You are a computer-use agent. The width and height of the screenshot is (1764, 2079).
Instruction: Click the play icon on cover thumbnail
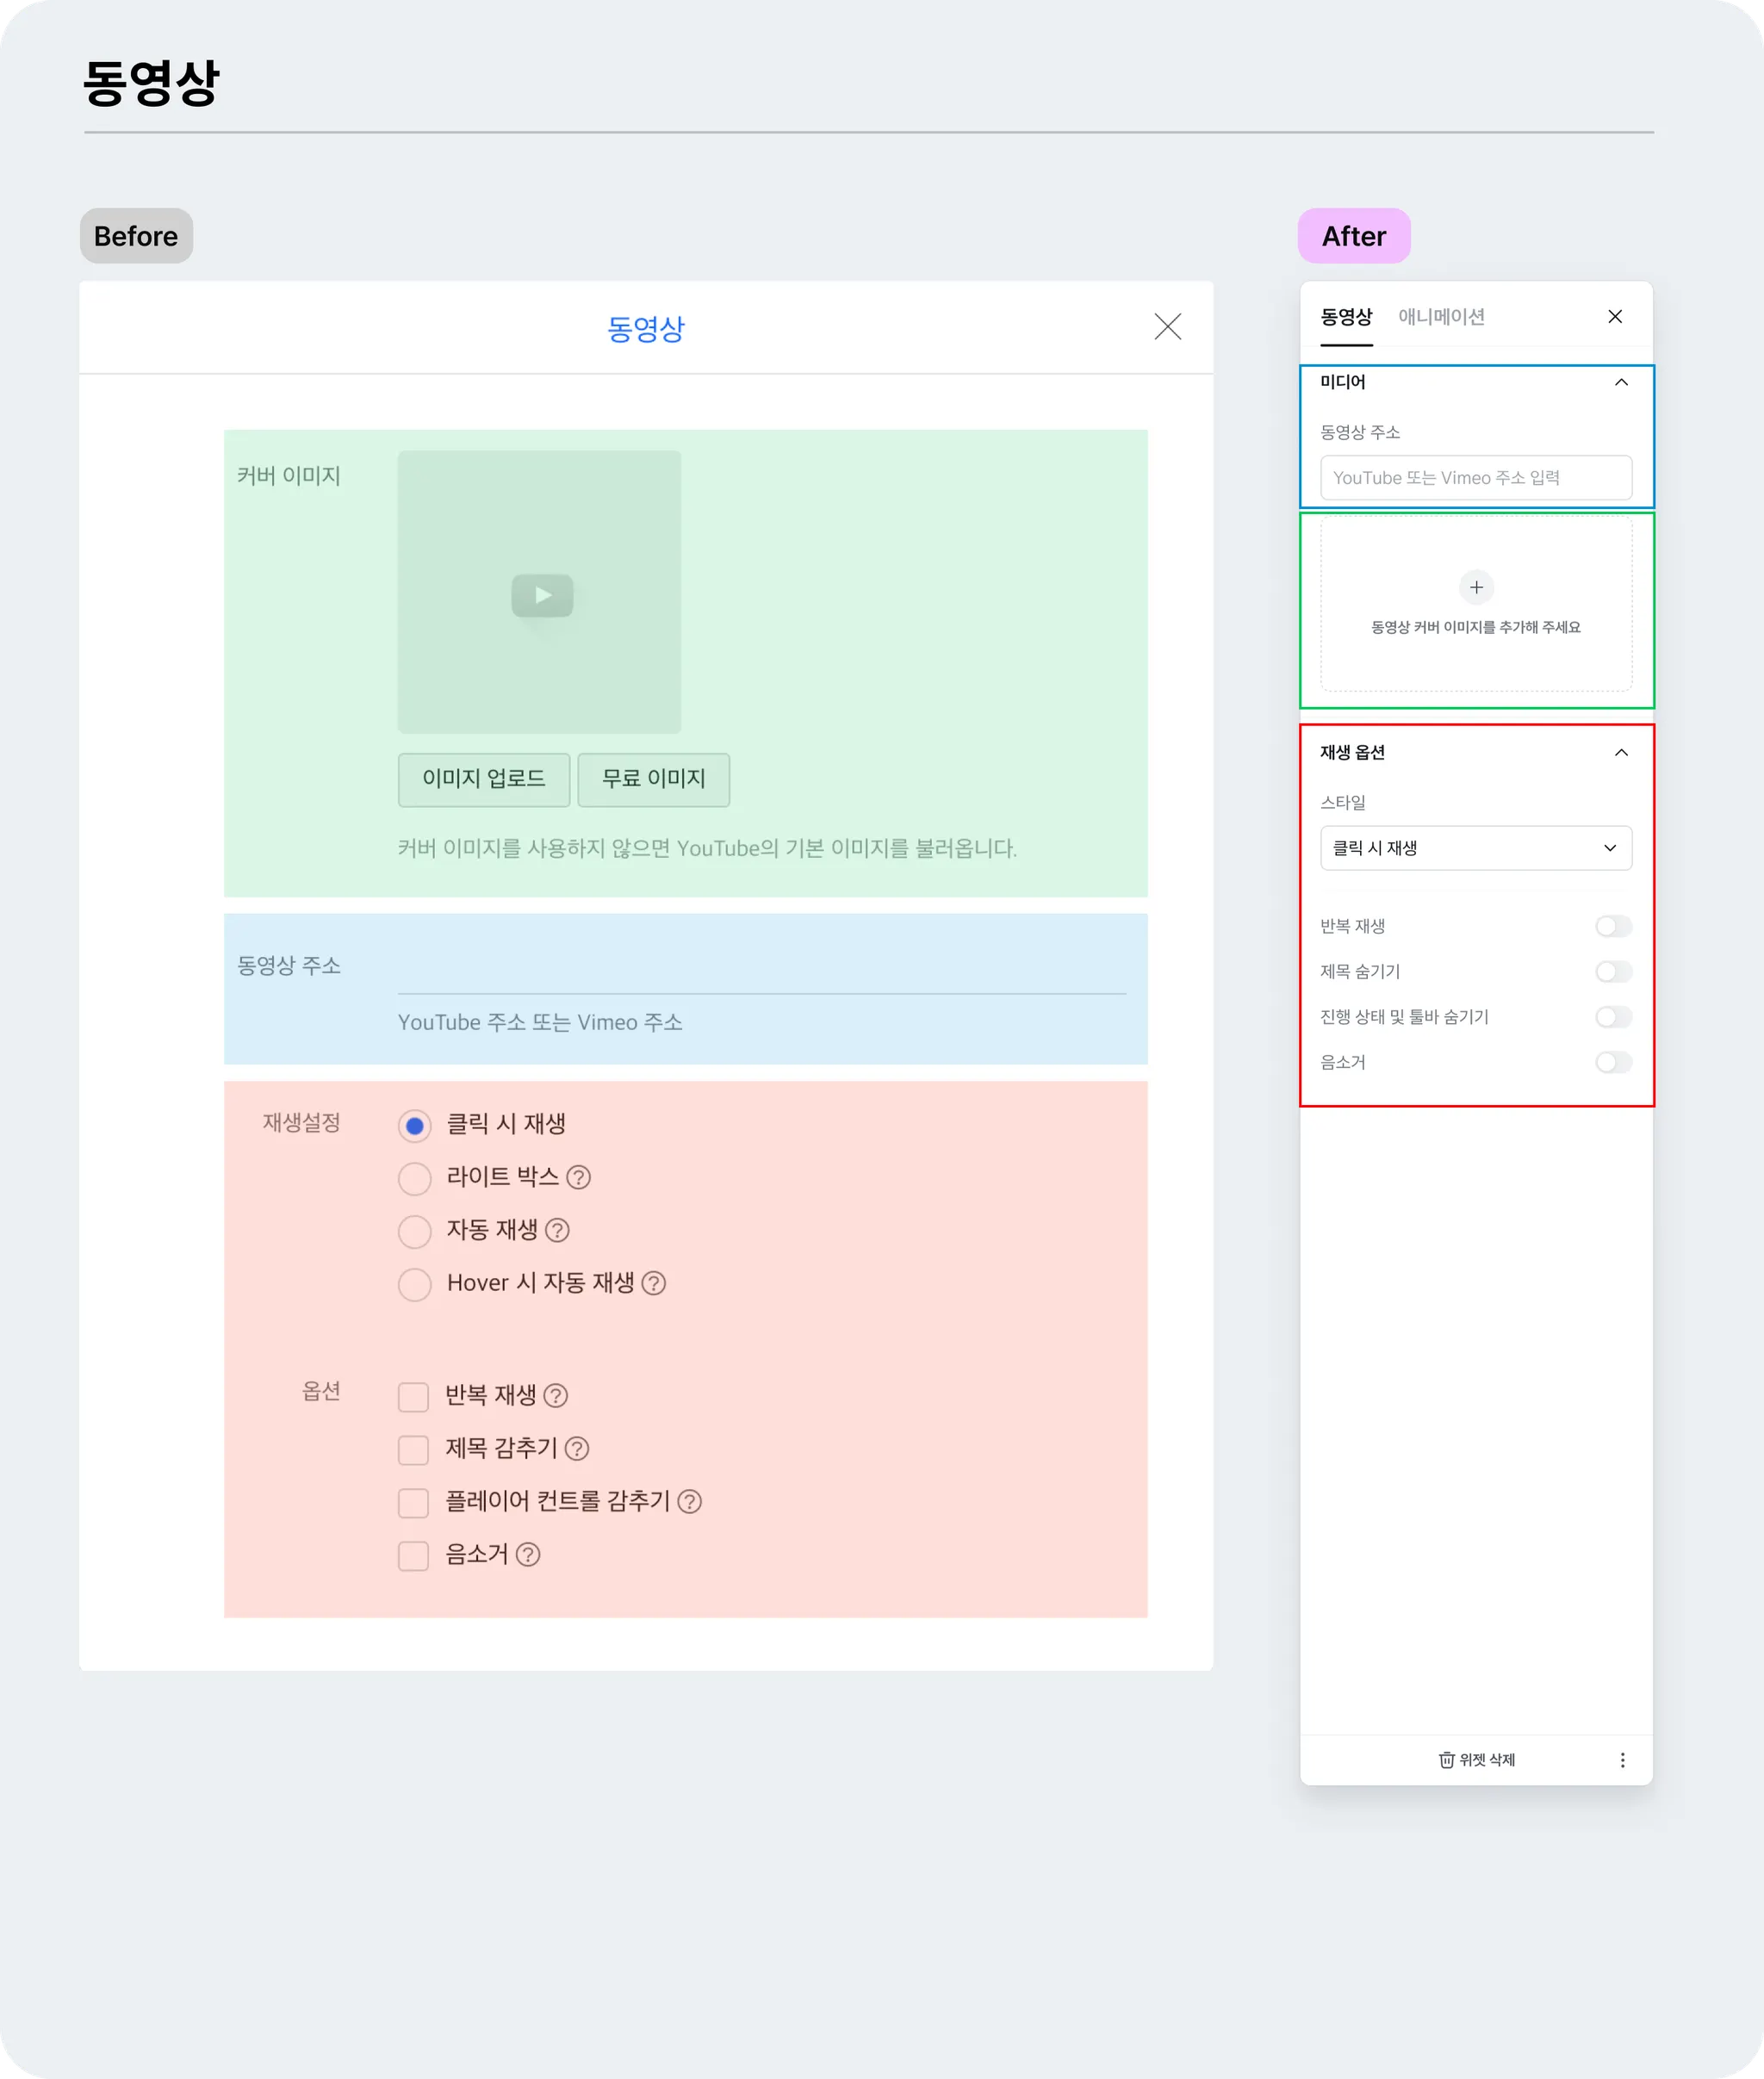[x=542, y=595]
